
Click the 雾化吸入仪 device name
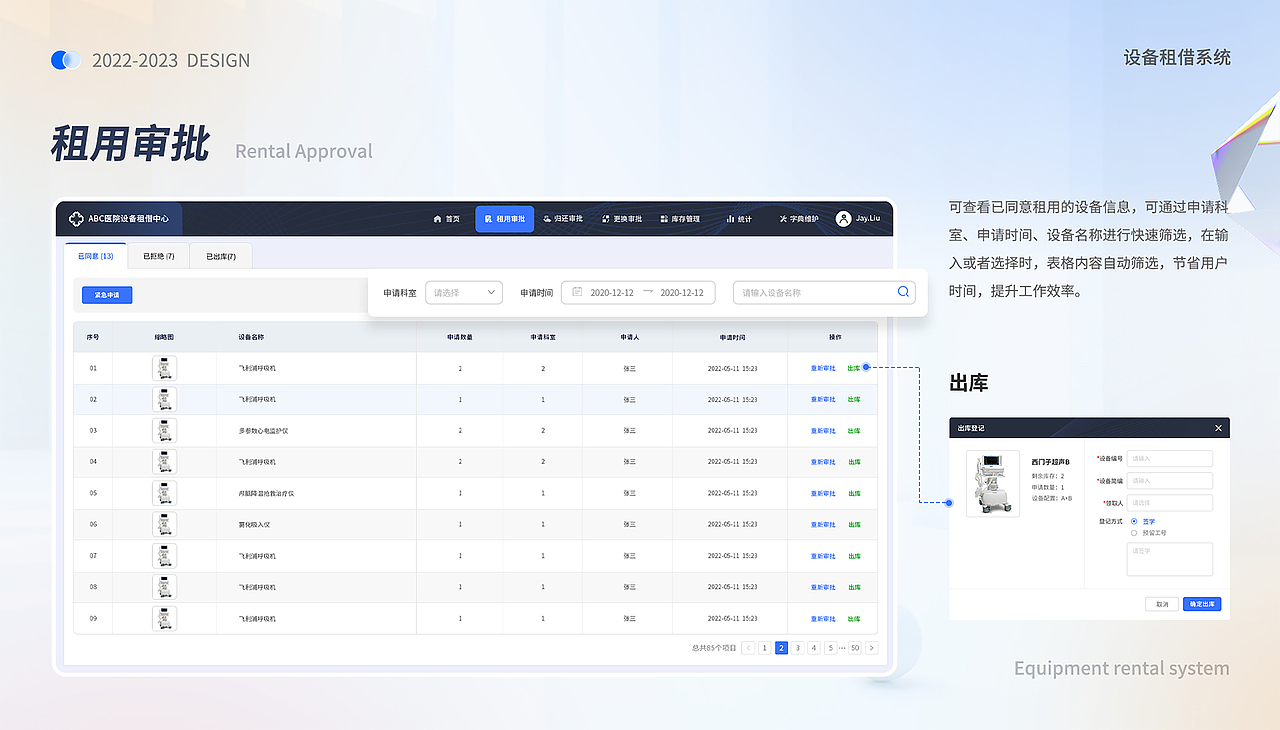pos(256,525)
